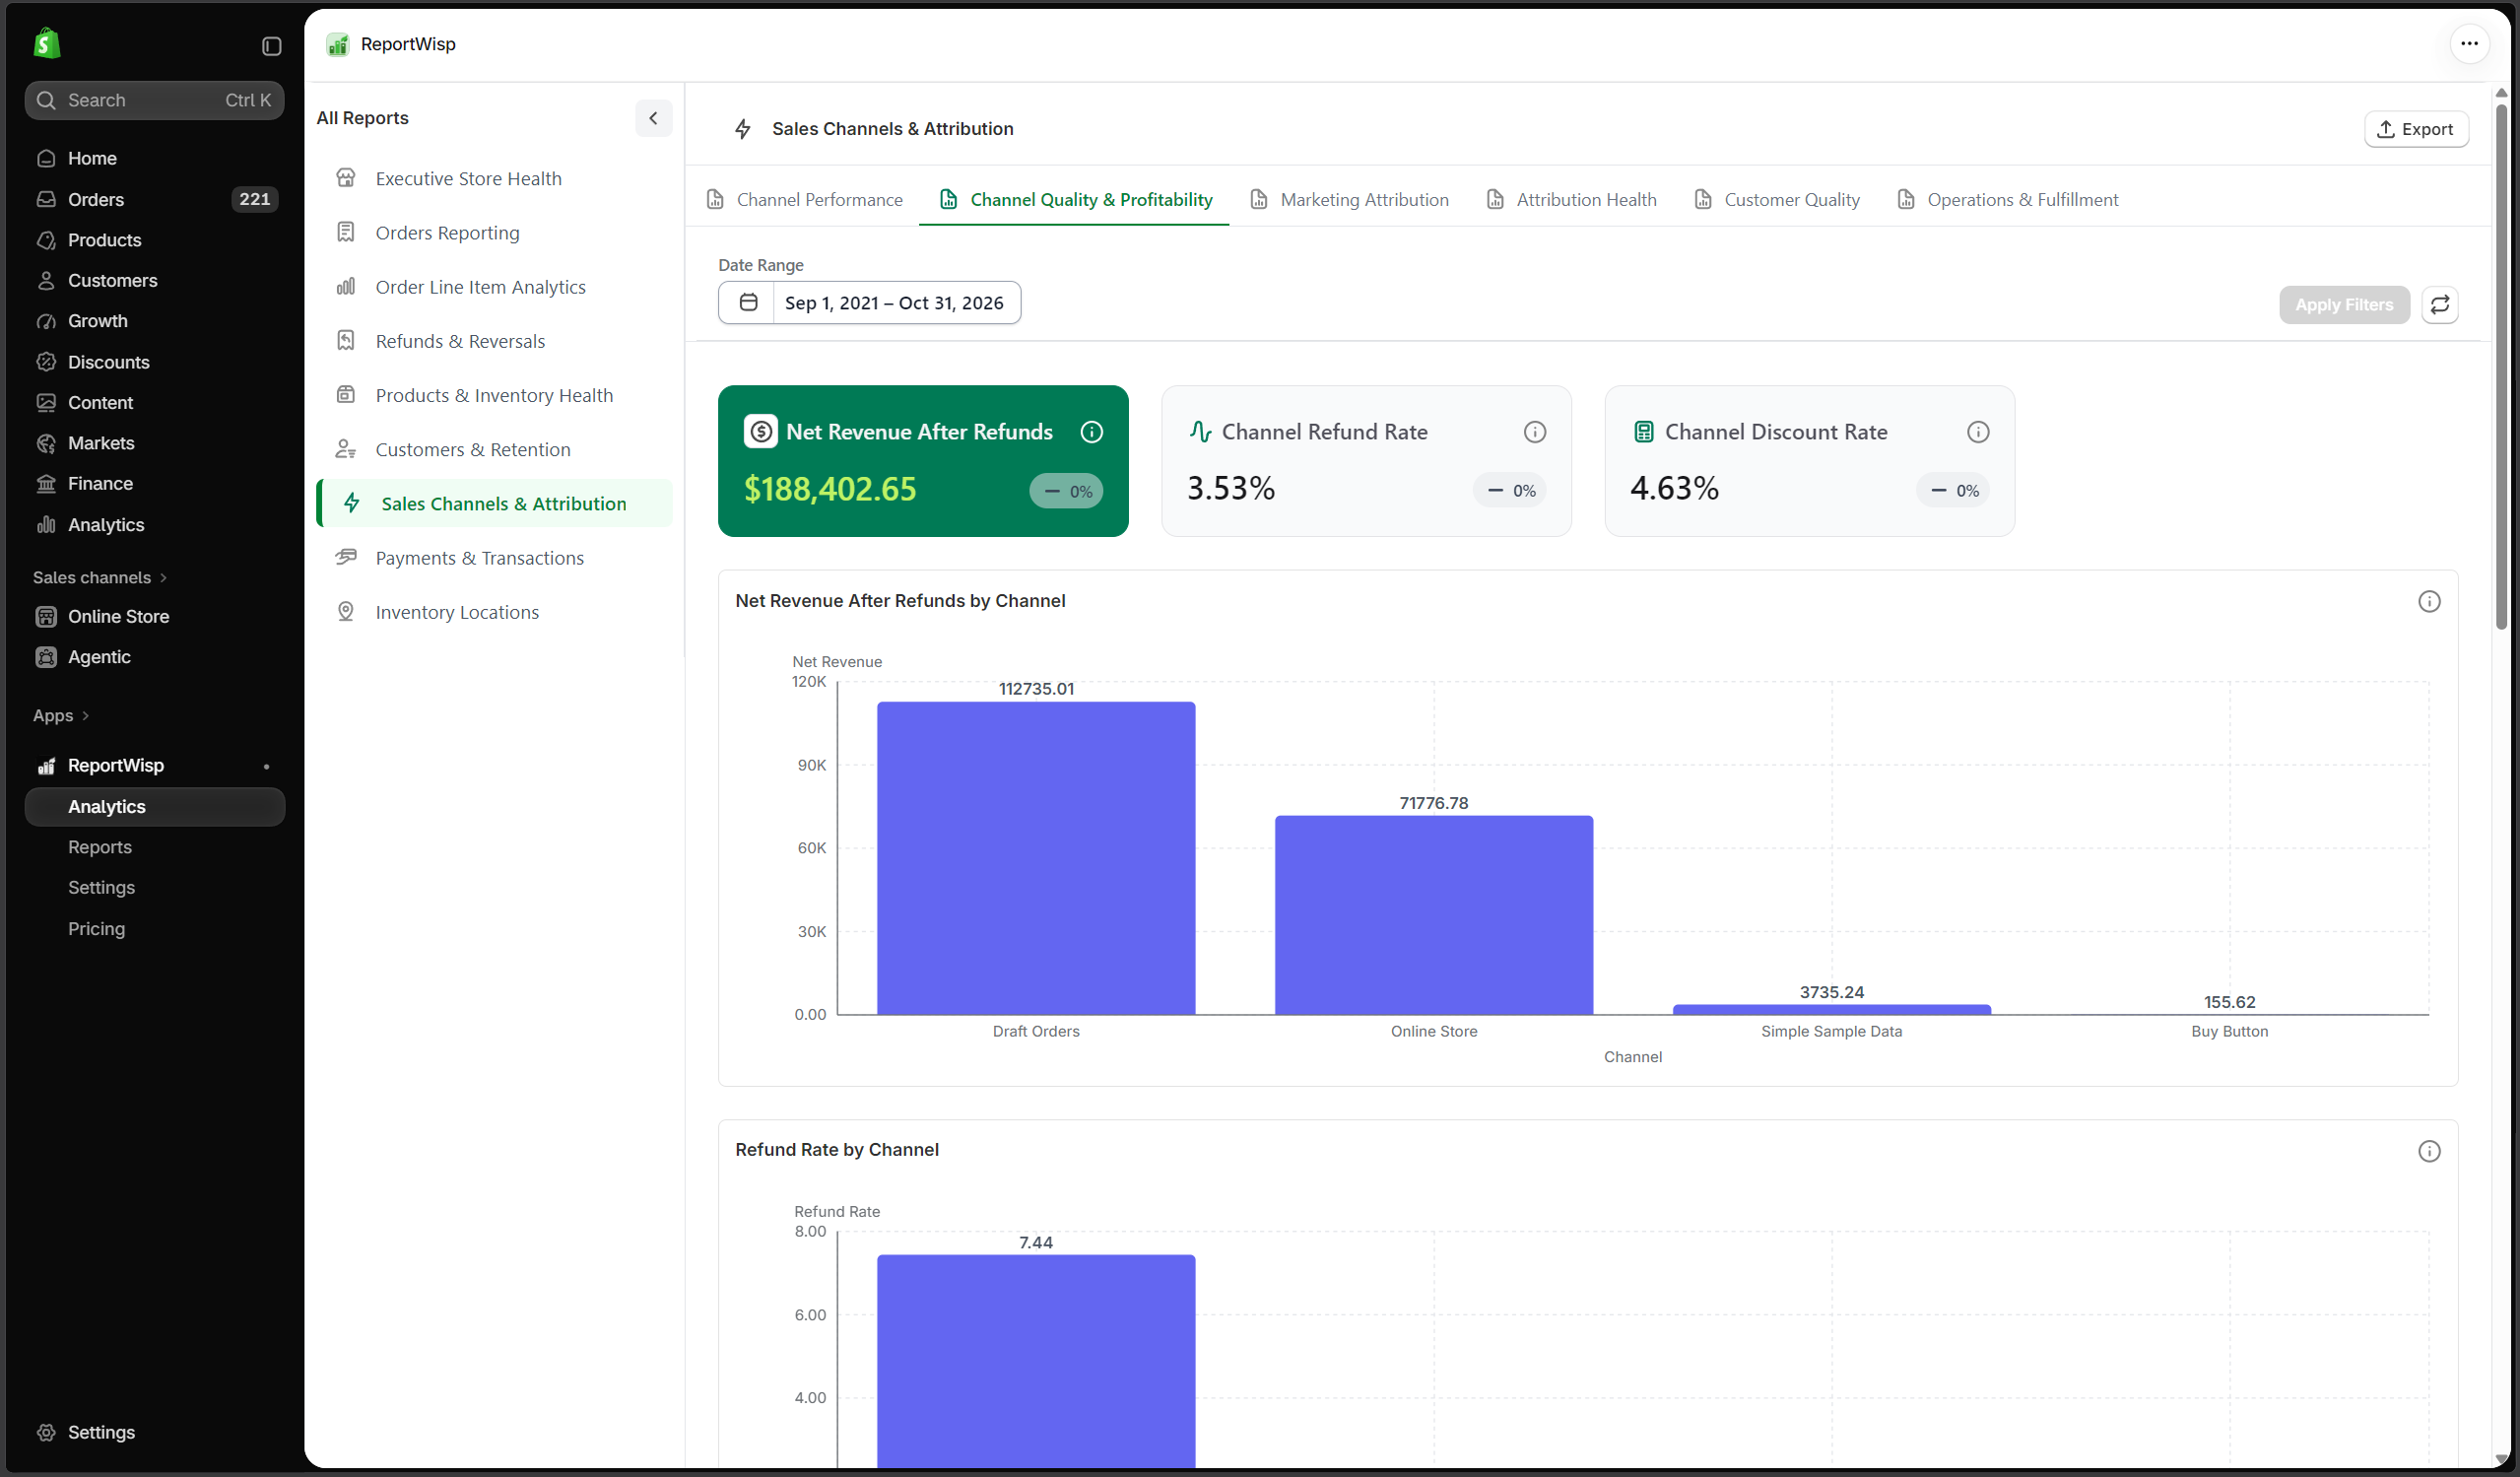Click the Draft Orders revenue bar
The width and height of the screenshot is (2520, 1477).
click(x=1036, y=858)
